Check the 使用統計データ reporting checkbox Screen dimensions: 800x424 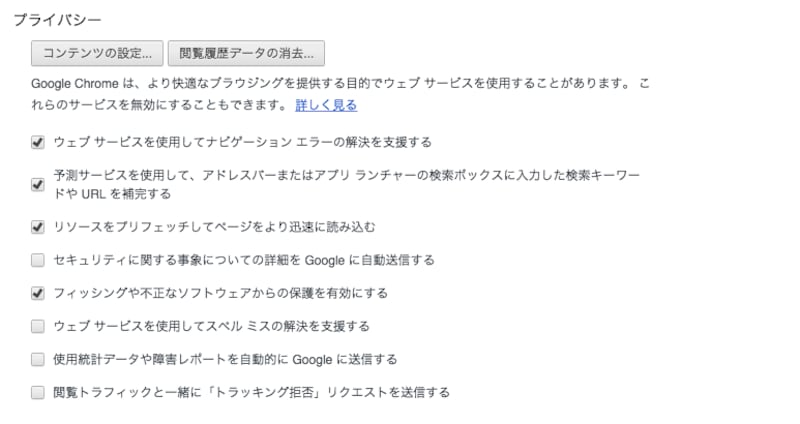pyautogui.click(x=38, y=359)
